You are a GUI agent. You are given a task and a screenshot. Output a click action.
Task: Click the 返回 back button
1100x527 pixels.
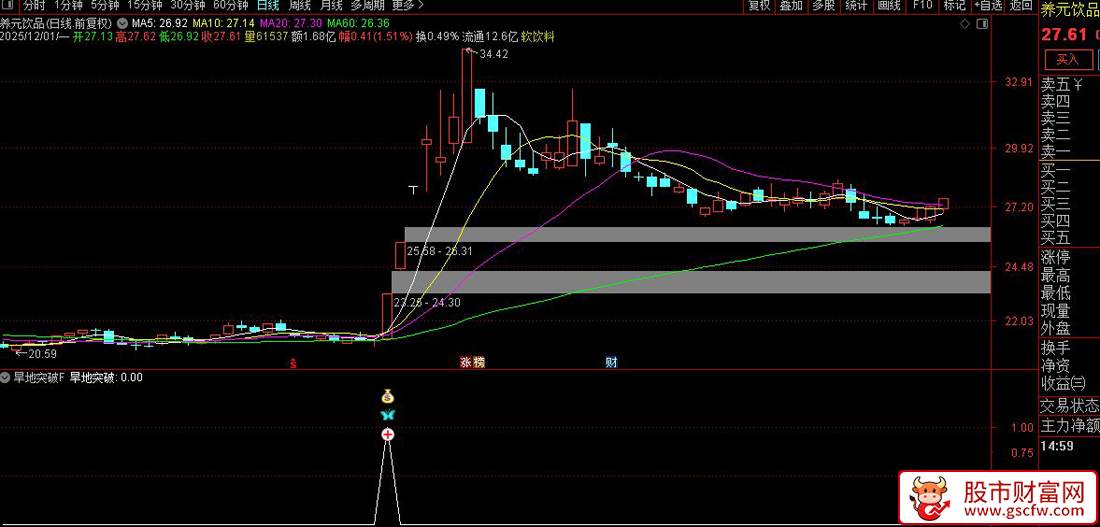point(1021,6)
